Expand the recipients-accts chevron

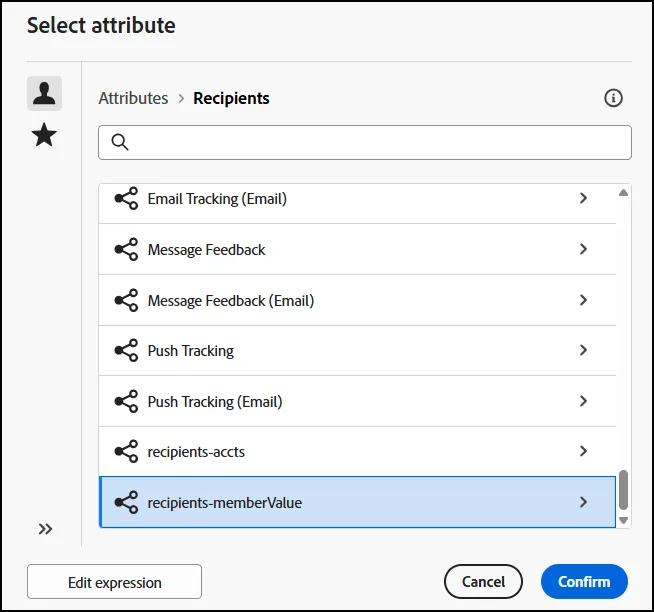pyautogui.click(x=584, y=451)
